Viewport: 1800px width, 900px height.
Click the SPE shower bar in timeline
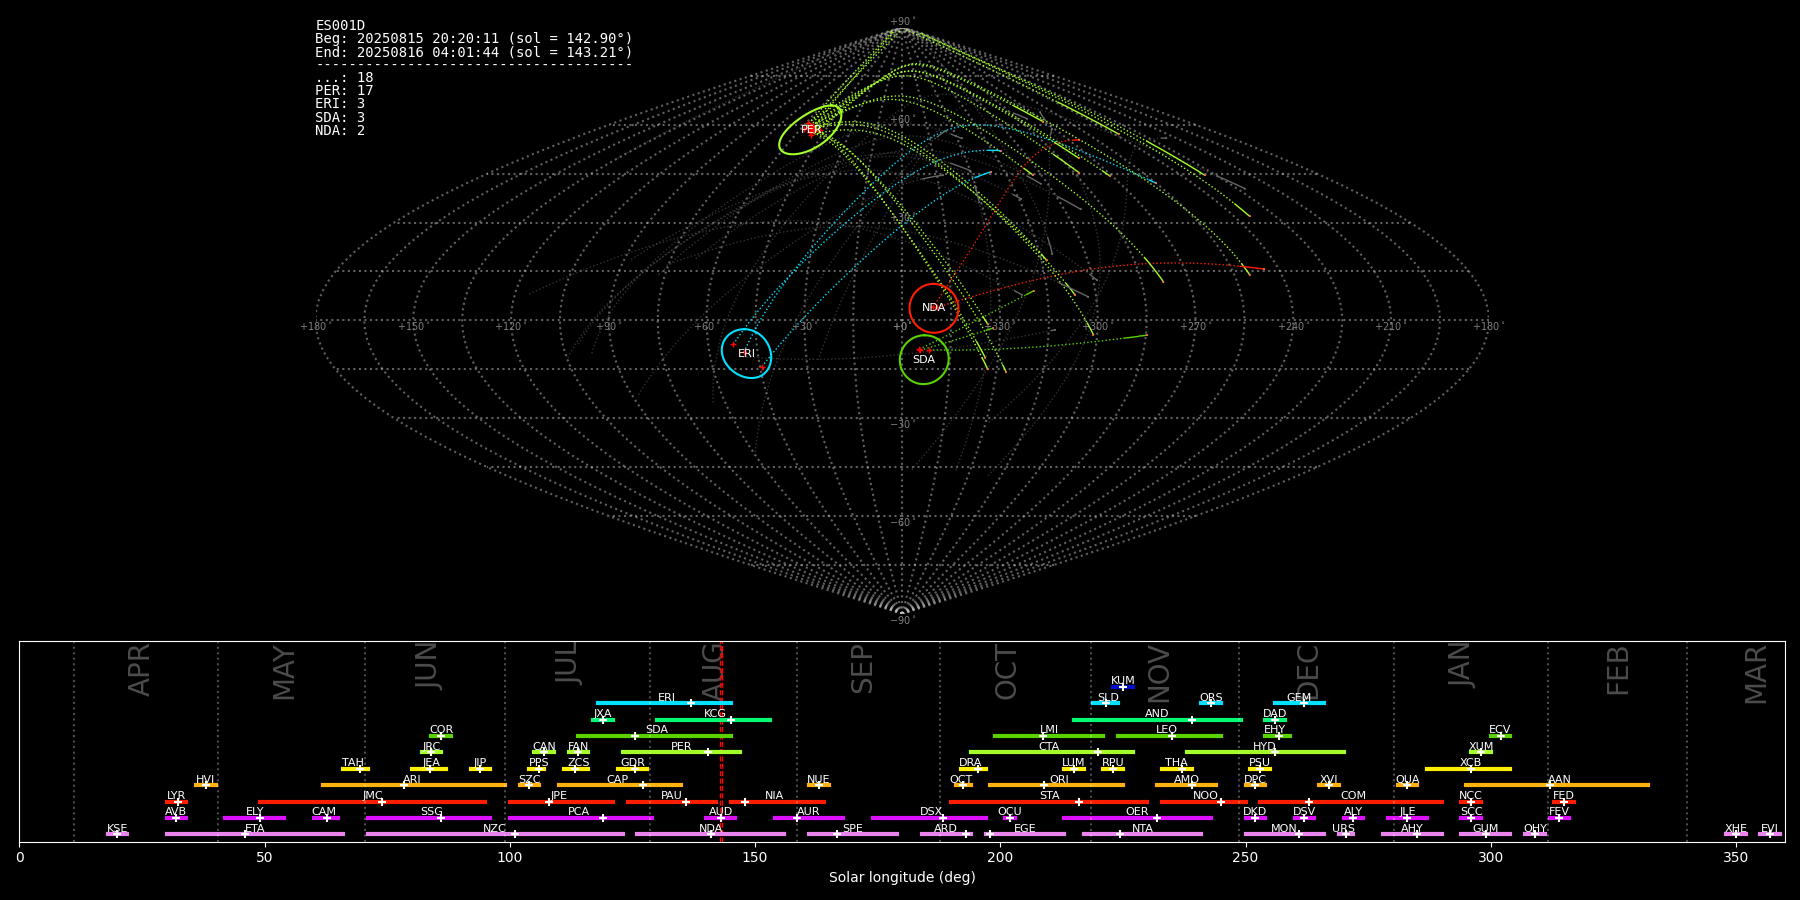pyautogui.click(x=853, y=834)
